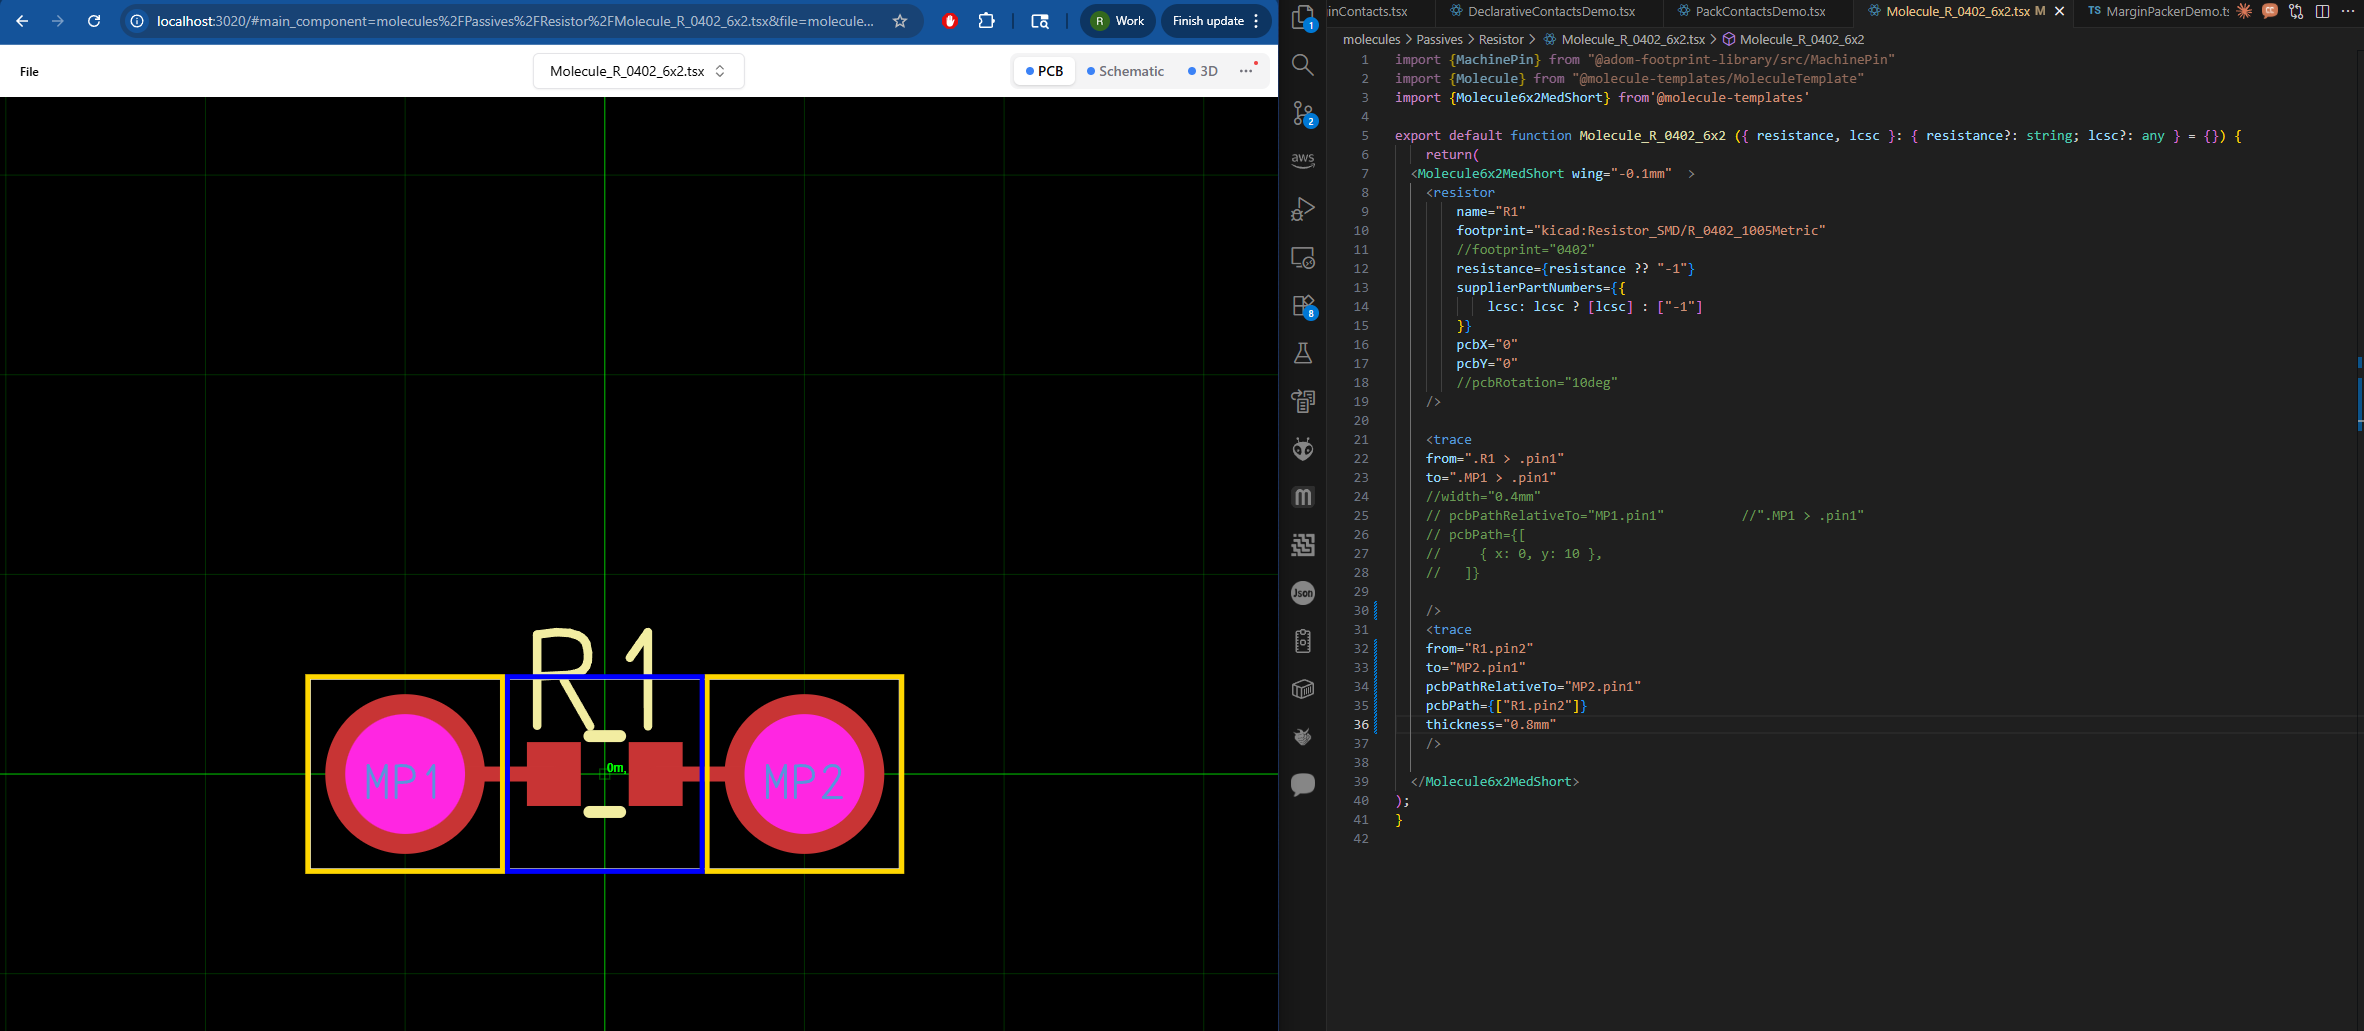Expand the Passives breadcrumb folder
The width and height of the screenshot is (2364, 1031).
[1439, 39]
